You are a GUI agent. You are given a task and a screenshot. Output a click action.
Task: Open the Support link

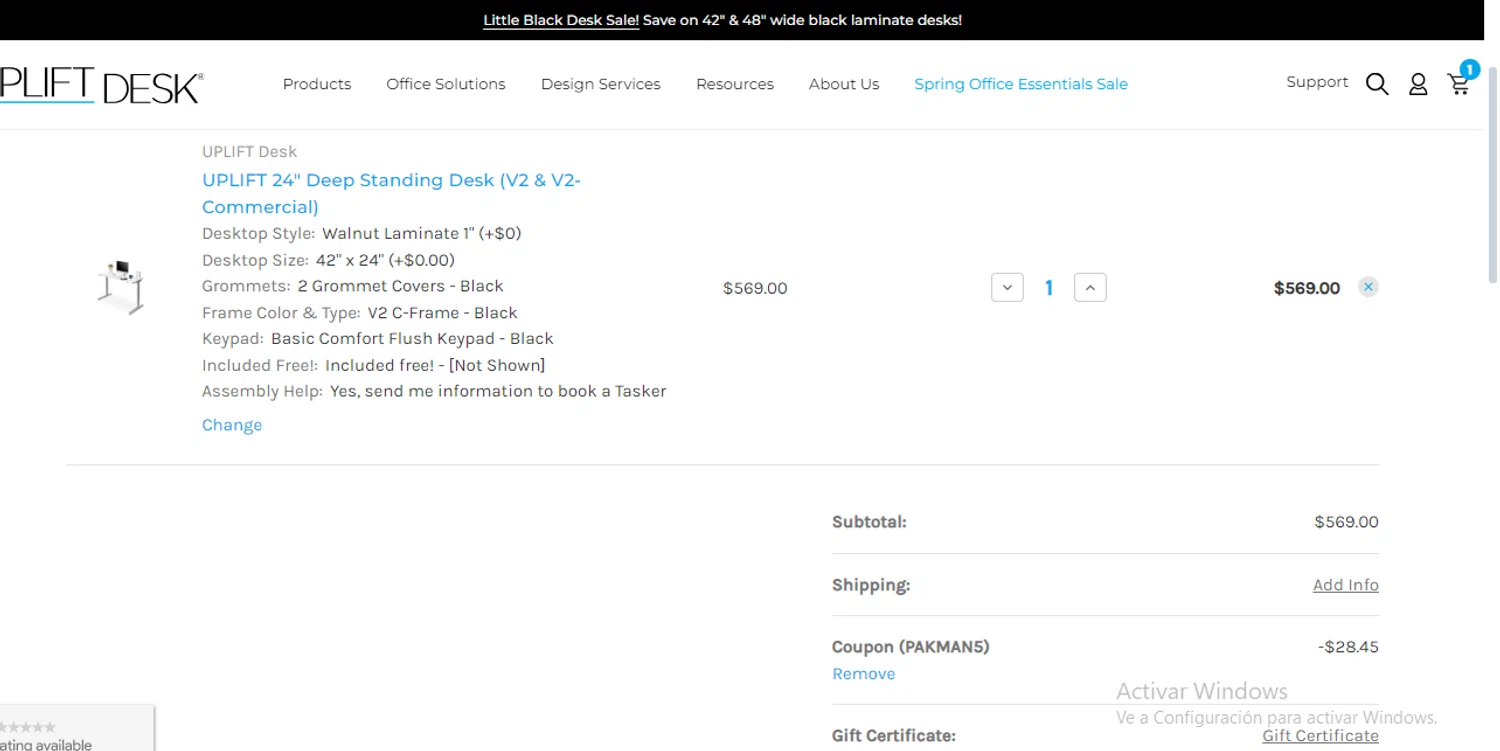point(1317,82)
